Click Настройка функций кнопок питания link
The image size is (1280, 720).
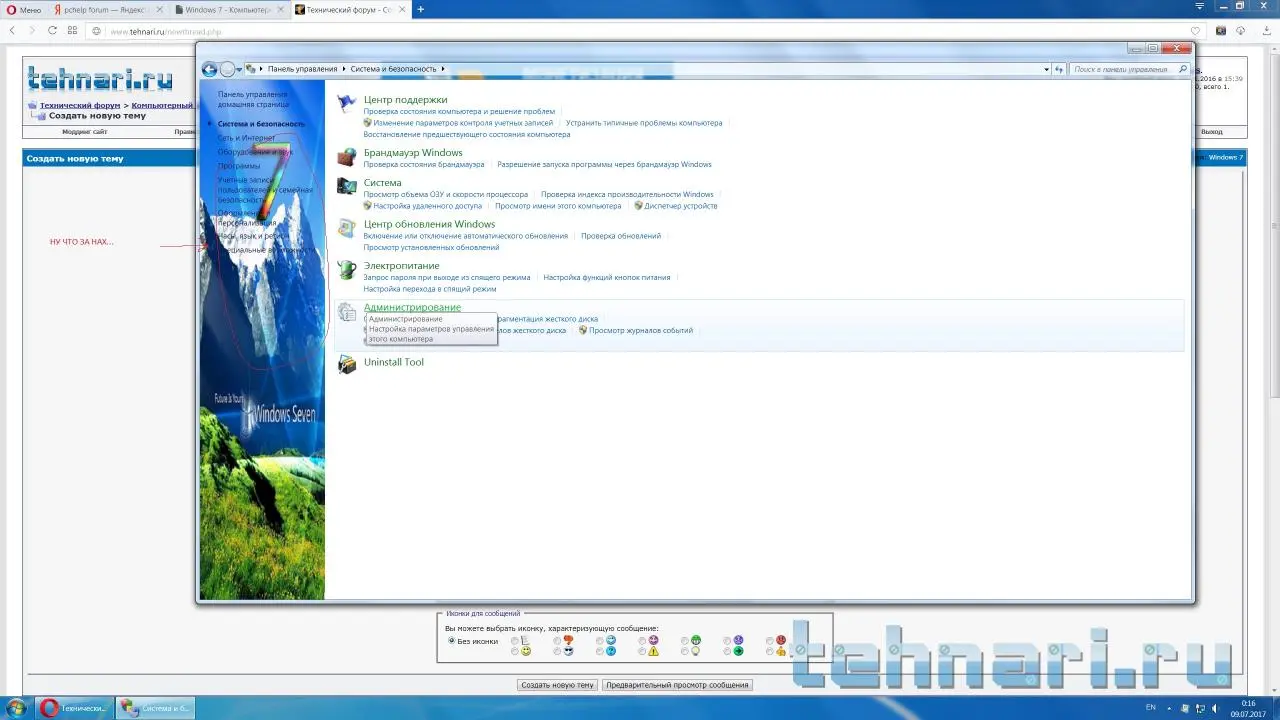pyautogui.click(x=606, y=277)
